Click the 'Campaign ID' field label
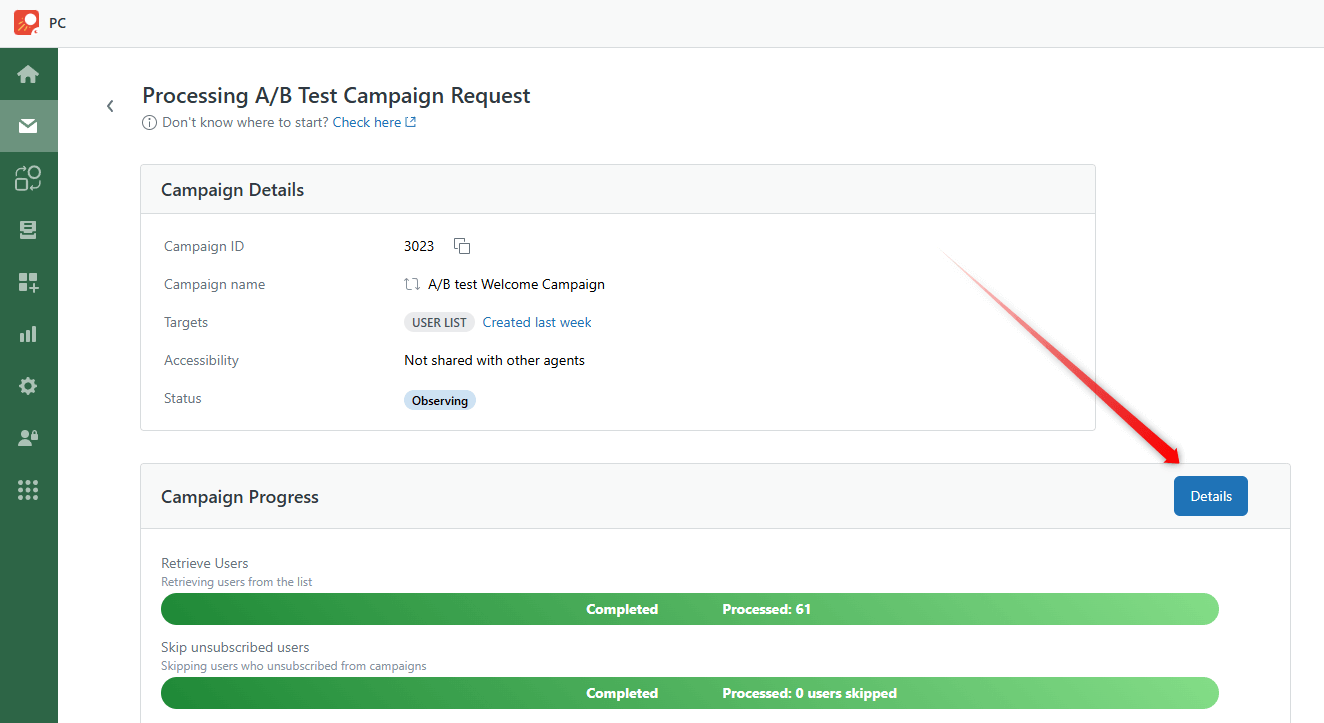 tap(204, 246)
